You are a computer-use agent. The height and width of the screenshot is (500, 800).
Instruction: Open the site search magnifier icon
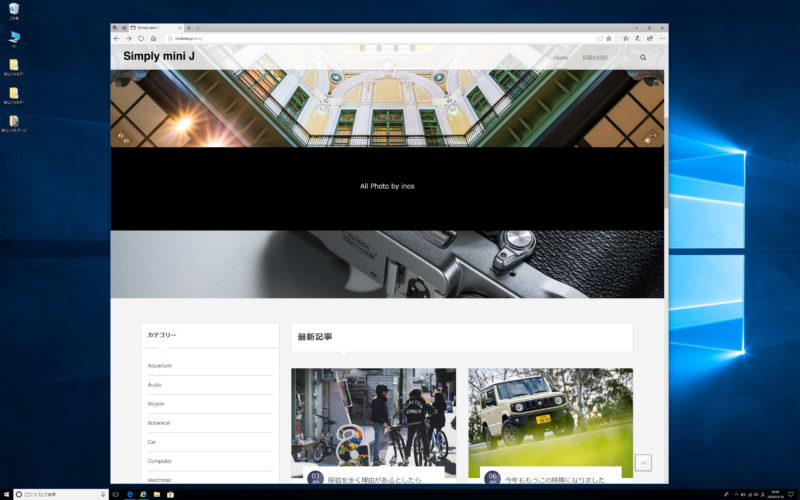643,58
